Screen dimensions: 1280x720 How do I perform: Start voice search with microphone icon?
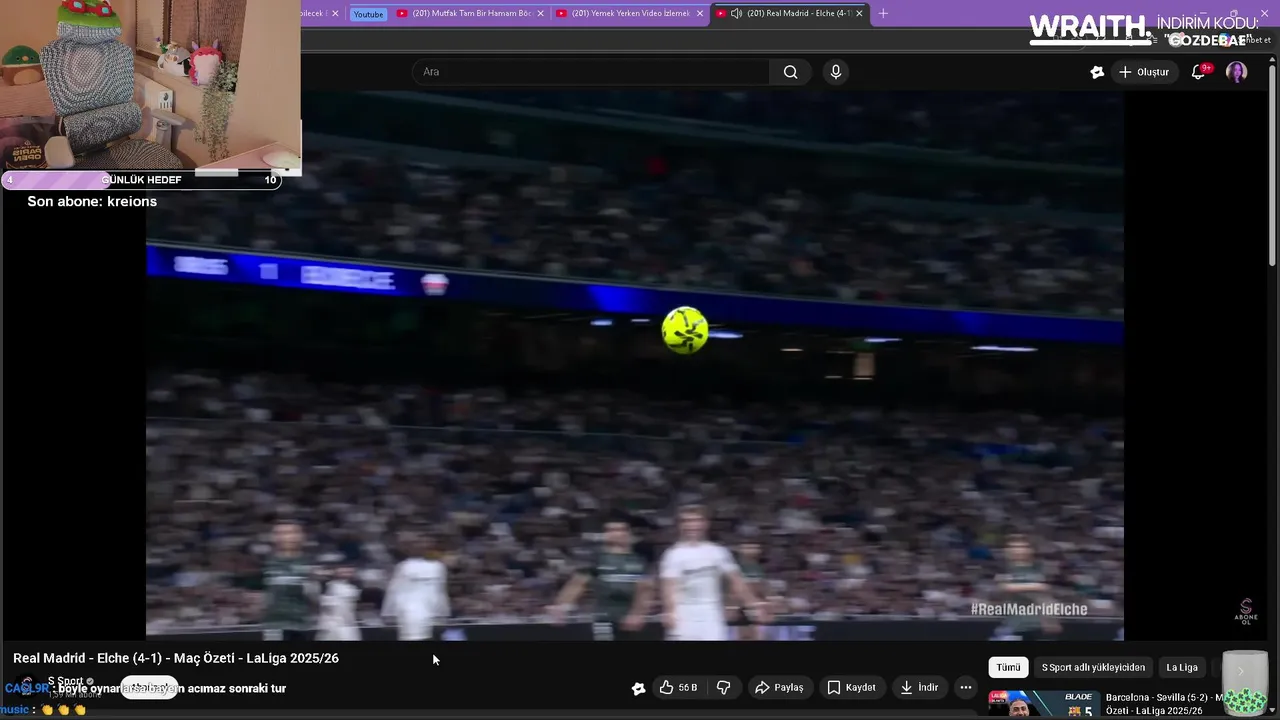(x=836, y=72)
